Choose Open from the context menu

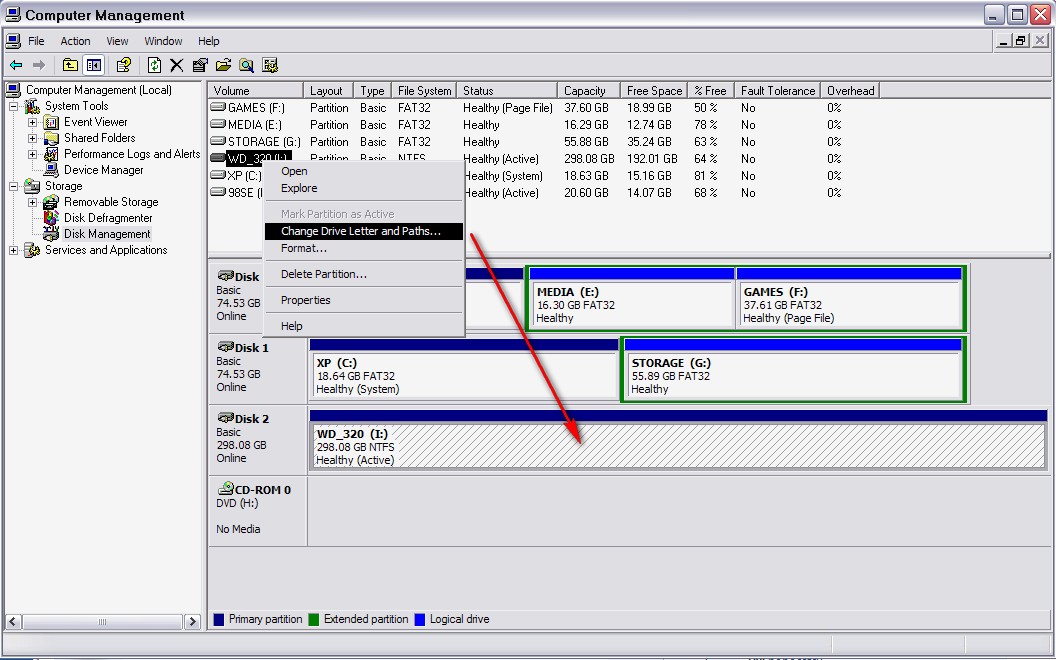[x=364, y=171]
